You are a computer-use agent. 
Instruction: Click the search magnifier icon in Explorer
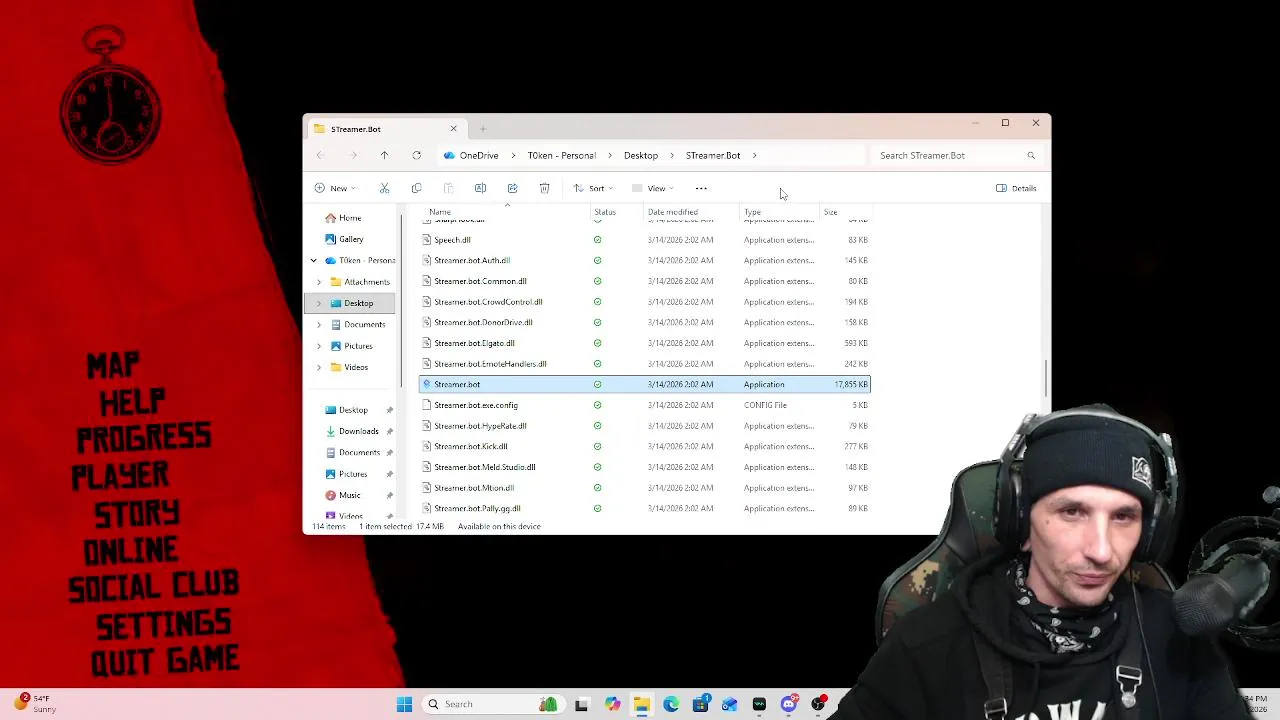tap(1031, 155)
